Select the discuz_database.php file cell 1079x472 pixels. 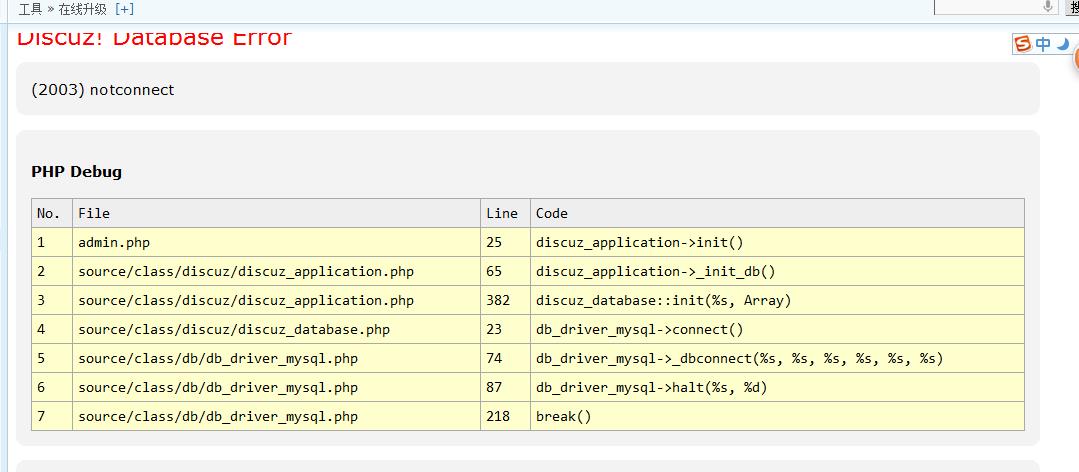pyautogui.click(x=277, y=330)
